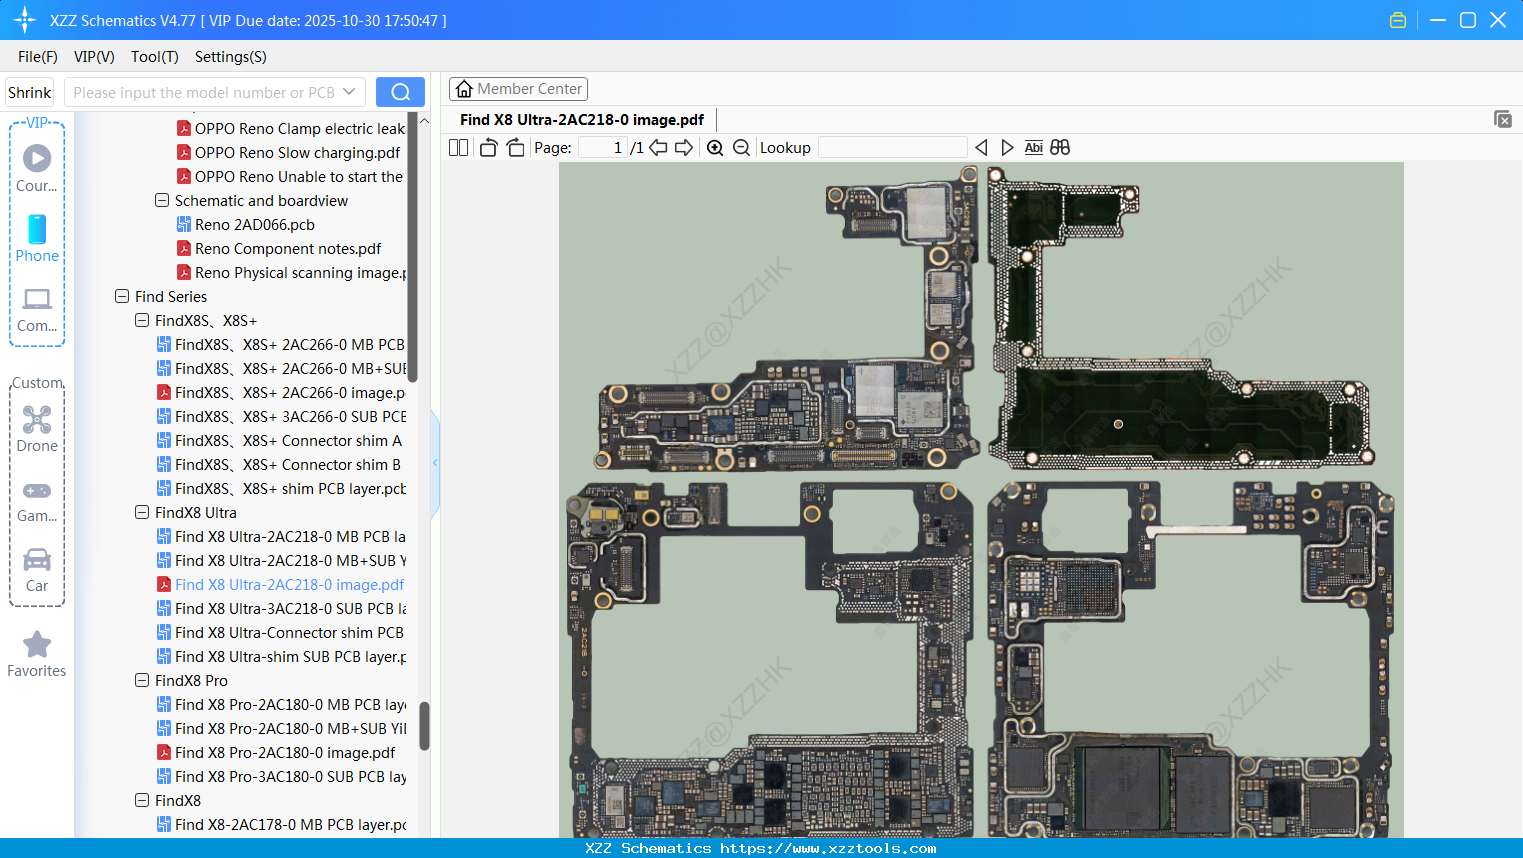
Task: Open the model number dropdown arrow
Action: (x=349, y=92)
